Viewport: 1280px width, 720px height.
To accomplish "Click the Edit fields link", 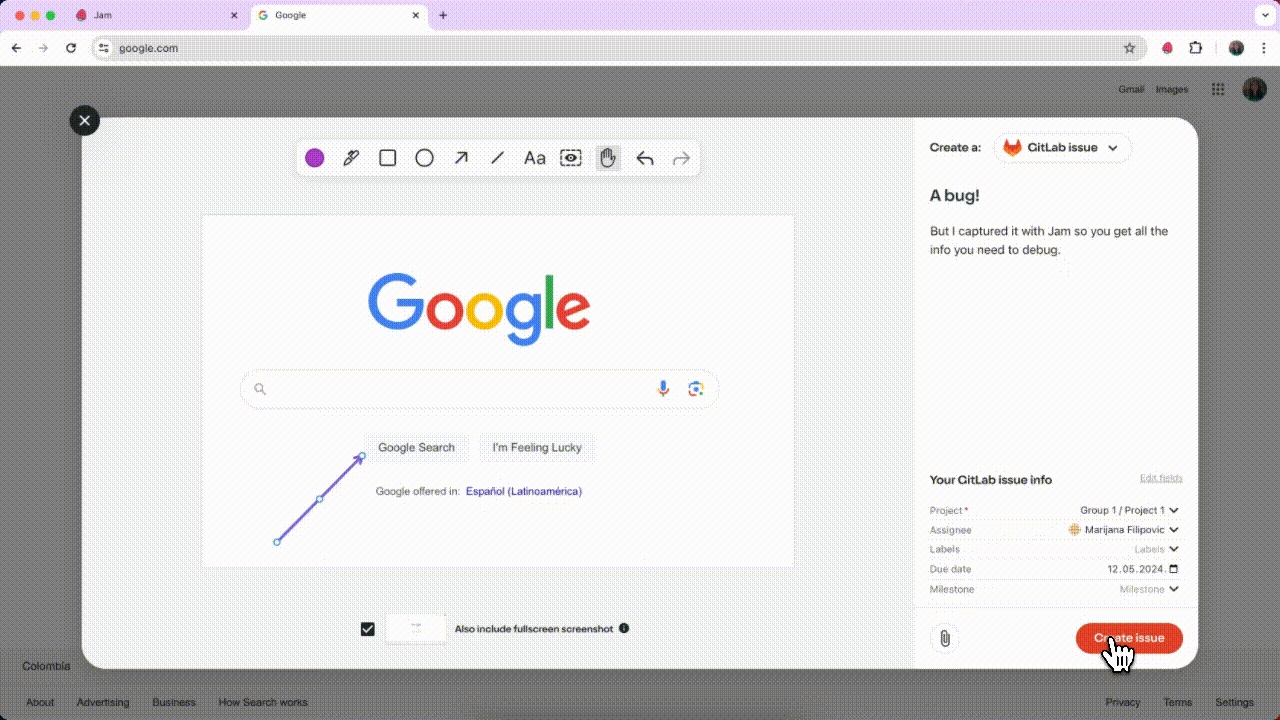I will pos(1161,478).
